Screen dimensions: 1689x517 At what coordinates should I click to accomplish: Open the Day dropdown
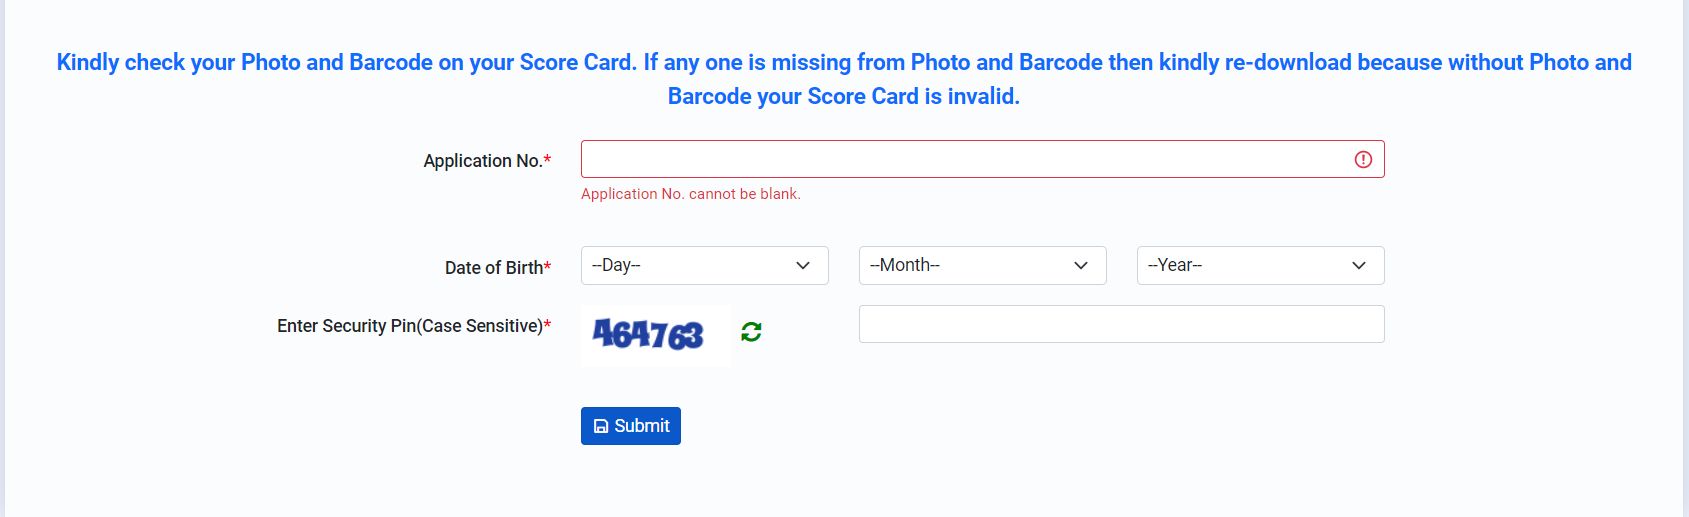pyautogui.click(x=705, y=266)
